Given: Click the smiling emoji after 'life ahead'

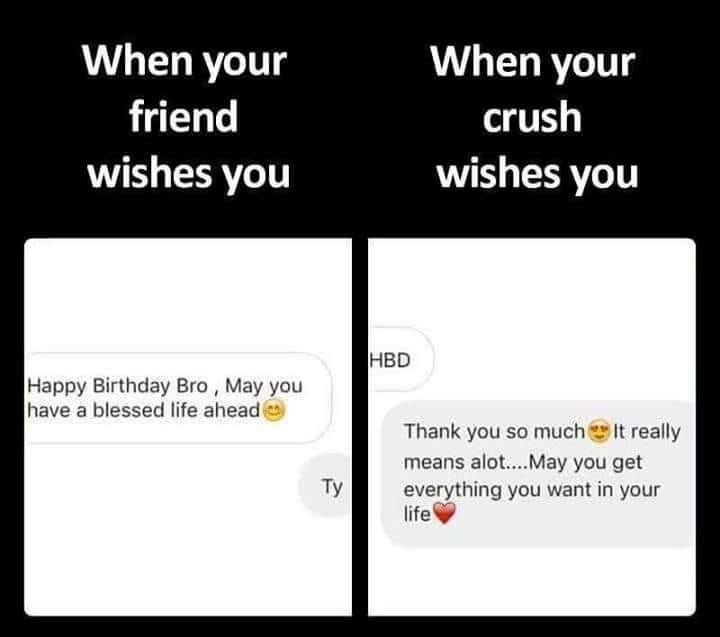Looking at the screenshot, I should pyautogui.click(x=274, y=411).
